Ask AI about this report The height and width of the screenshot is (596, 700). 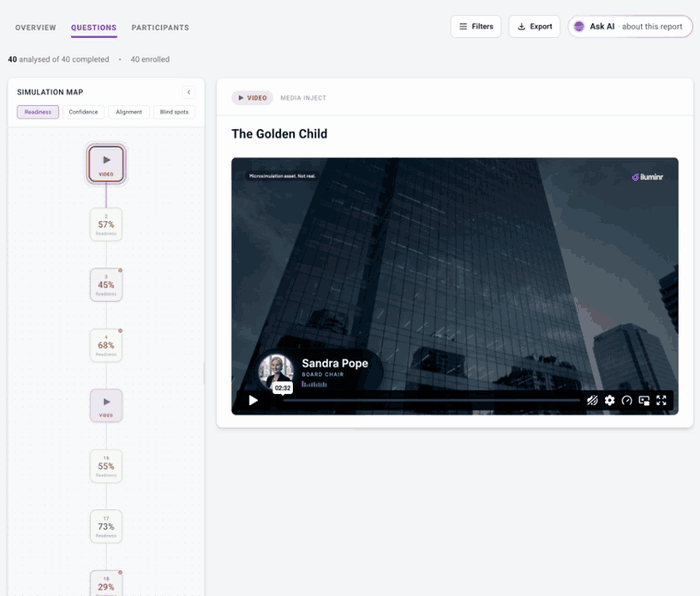pyautogui.click(x=630, y=26)
